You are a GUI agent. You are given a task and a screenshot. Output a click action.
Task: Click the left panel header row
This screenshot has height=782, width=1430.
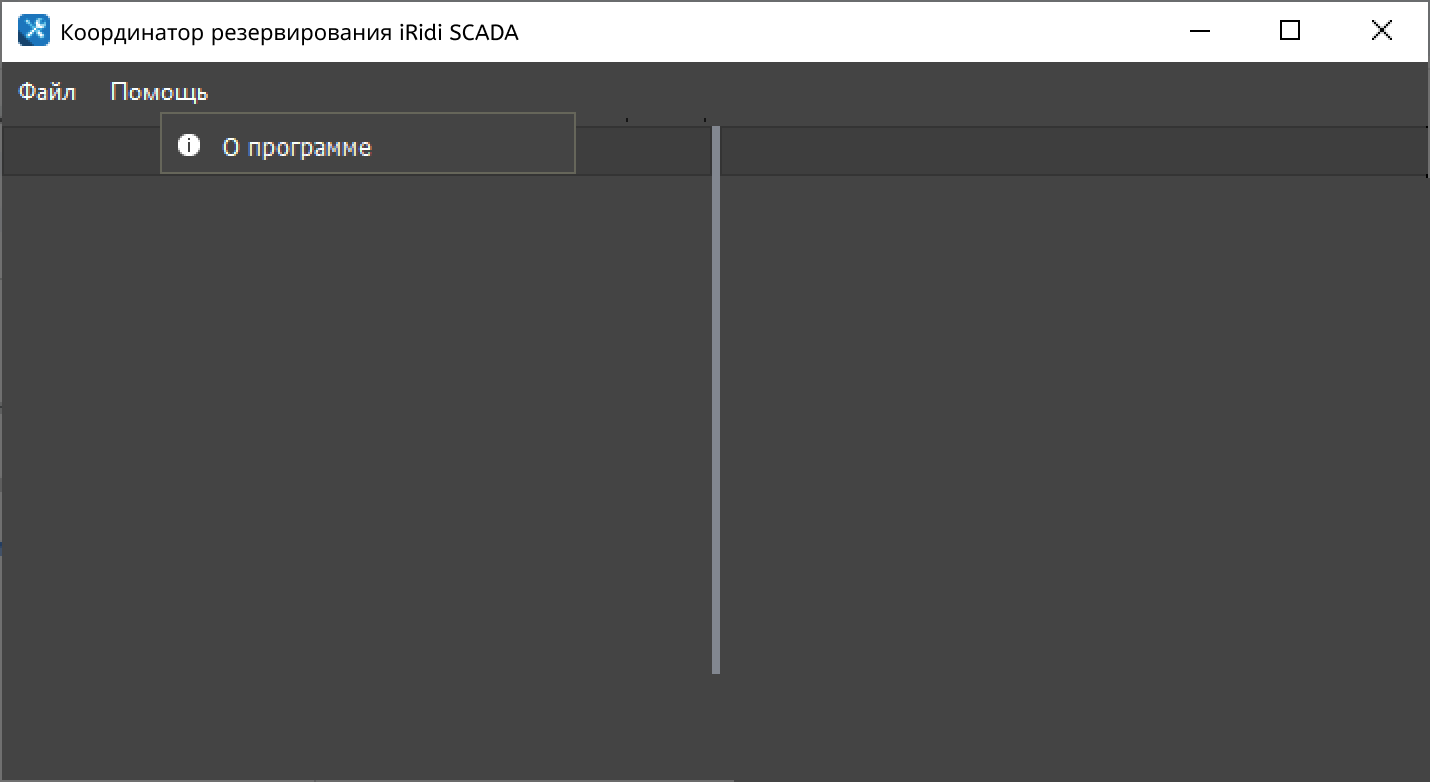[80, 152]
